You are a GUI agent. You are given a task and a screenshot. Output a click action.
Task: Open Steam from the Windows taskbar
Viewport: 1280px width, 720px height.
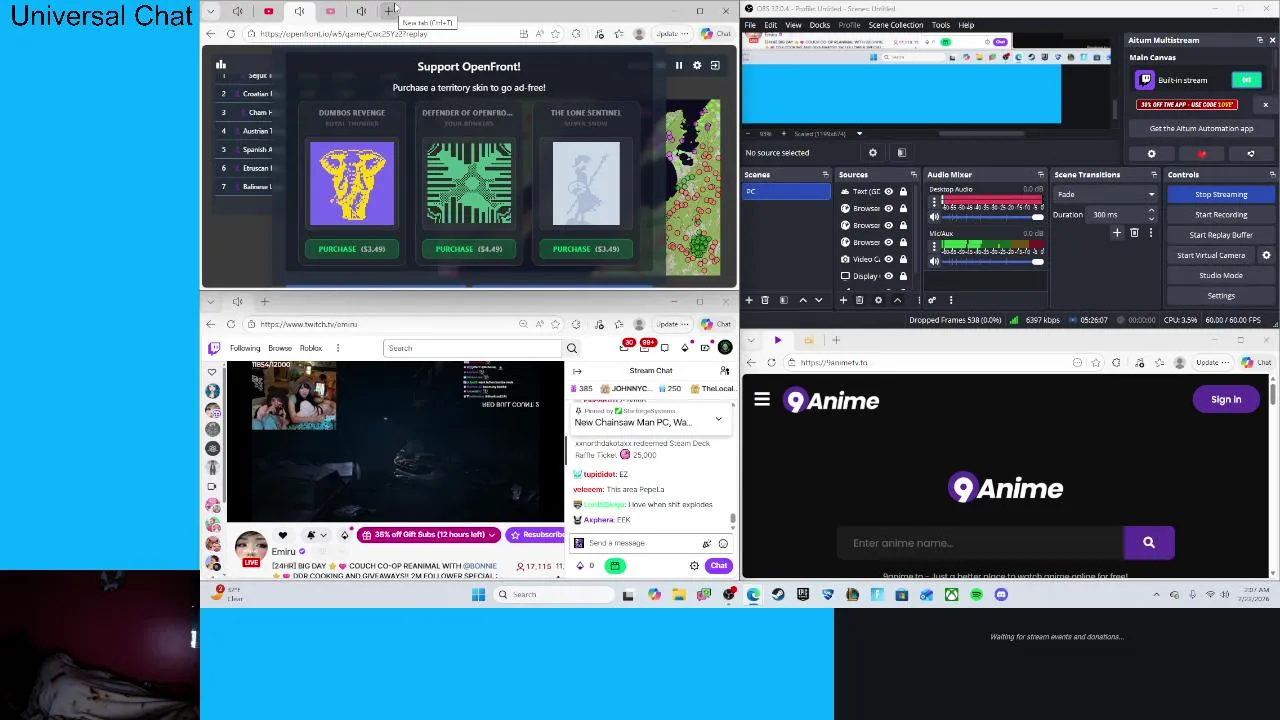pyautogui.click(x=778, y=595)
